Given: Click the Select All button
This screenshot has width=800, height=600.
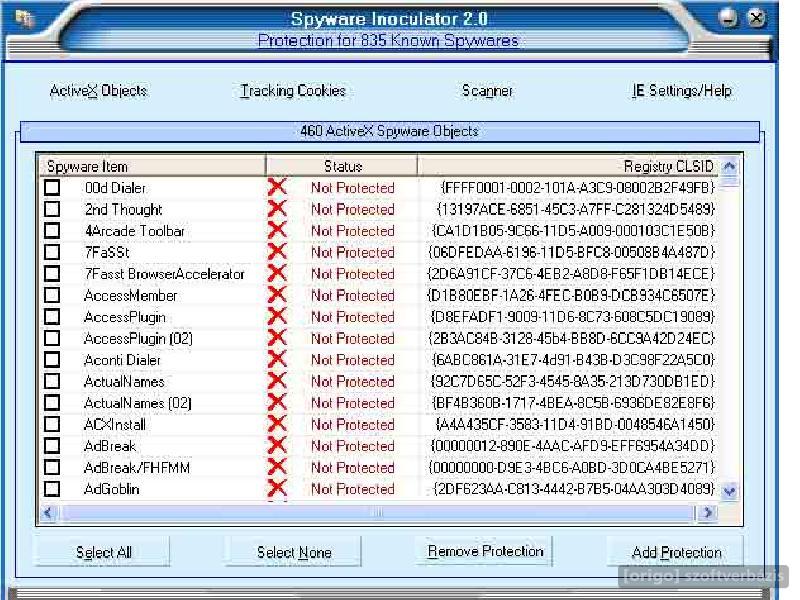Looking at the screenshot, I should tap(103, 552).
